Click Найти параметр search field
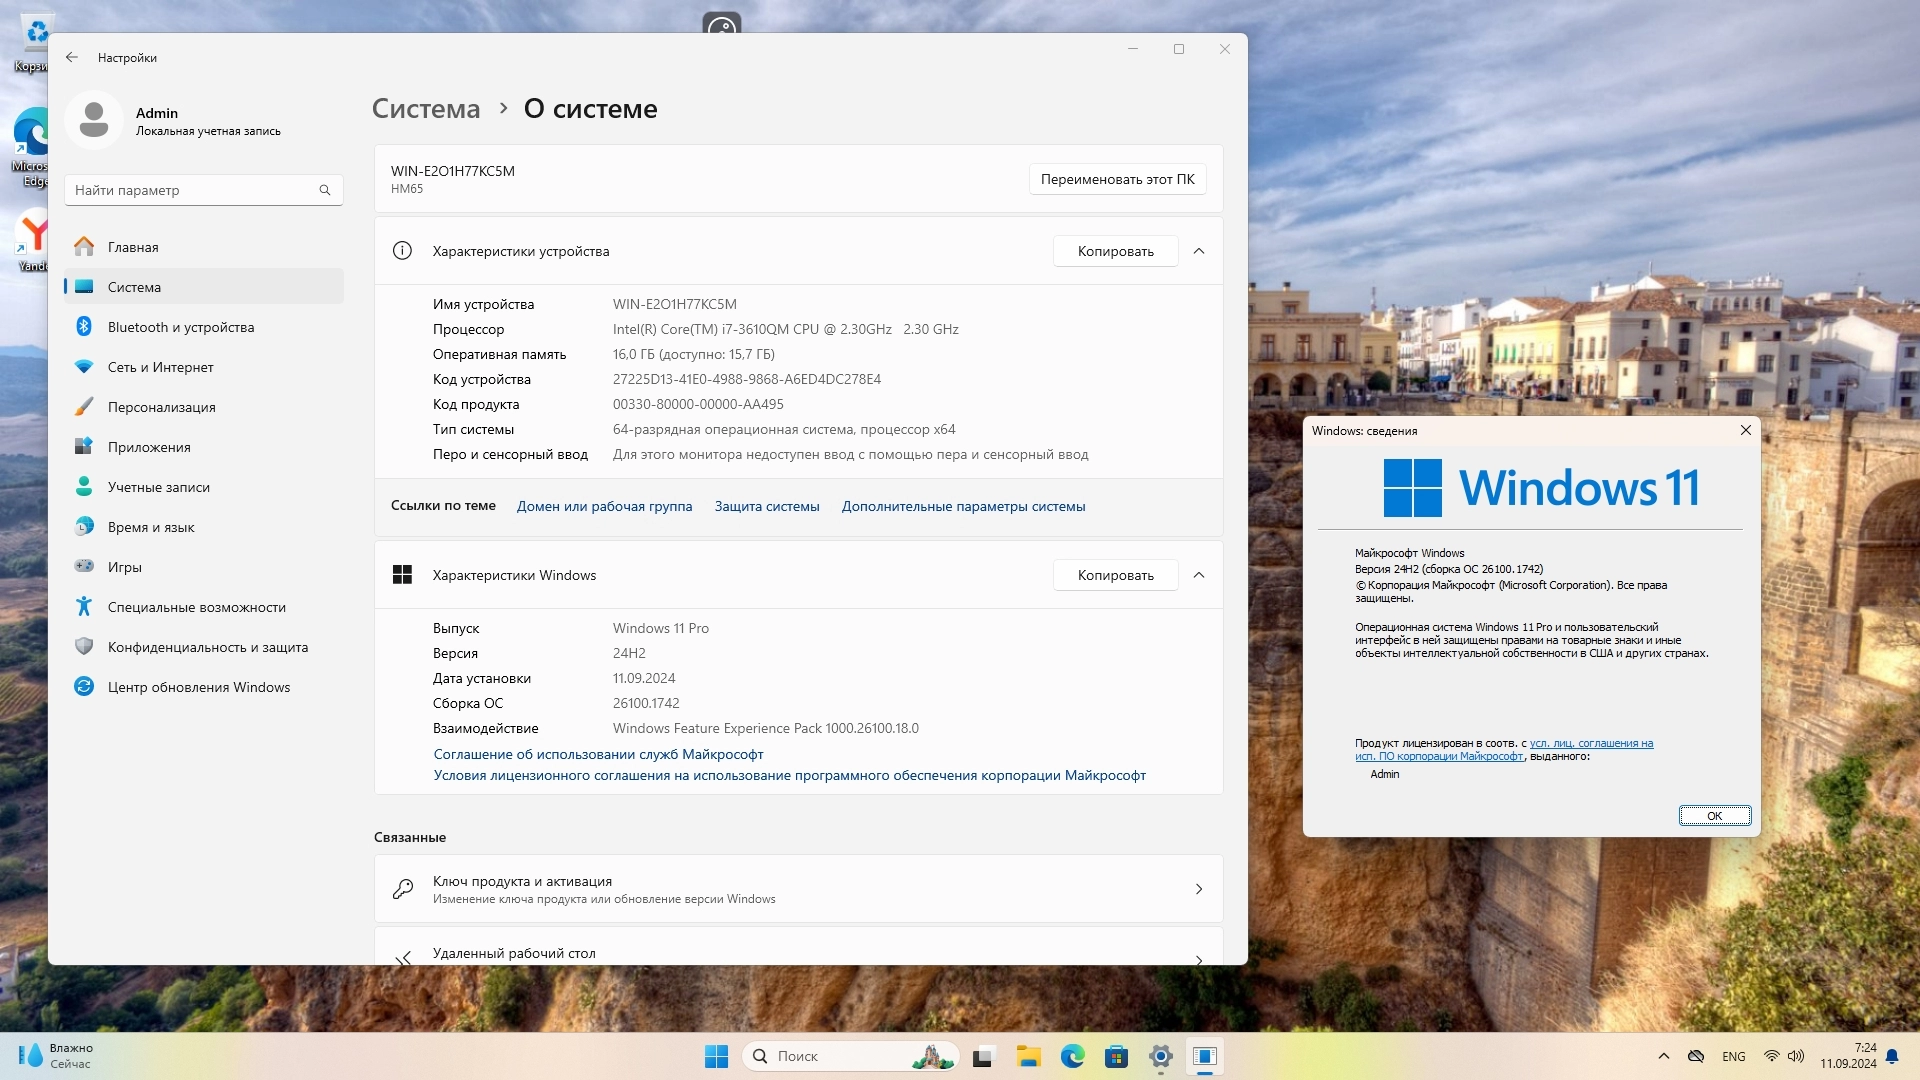This screenshot has height=1080, width=1920. pos(190,190)
